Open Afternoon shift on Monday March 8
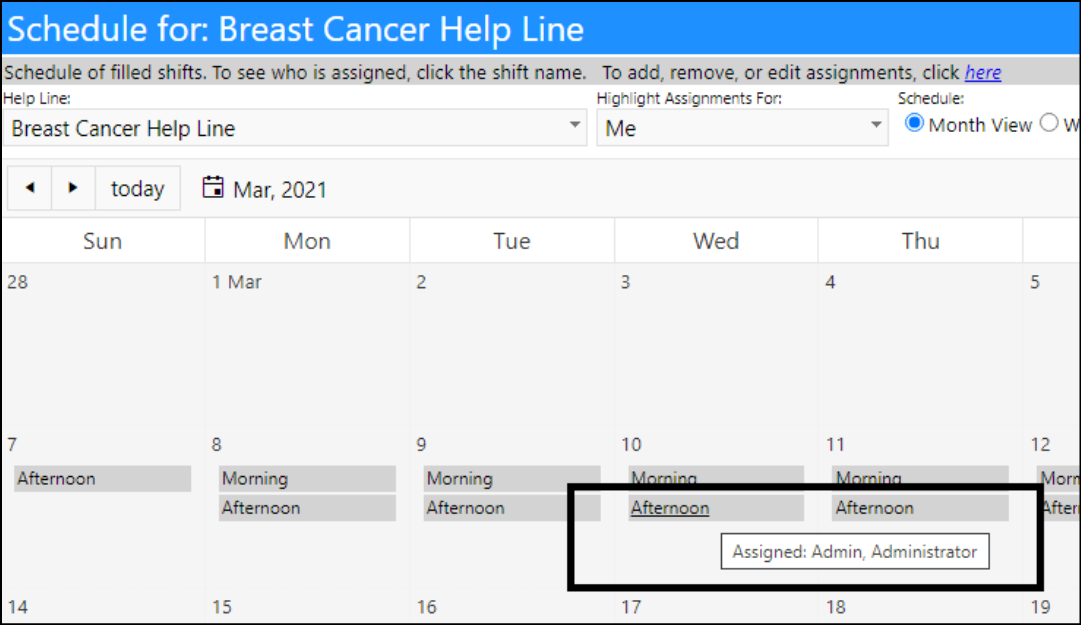Viewport: 1081px width, 625px height. (x=307, y=508)
